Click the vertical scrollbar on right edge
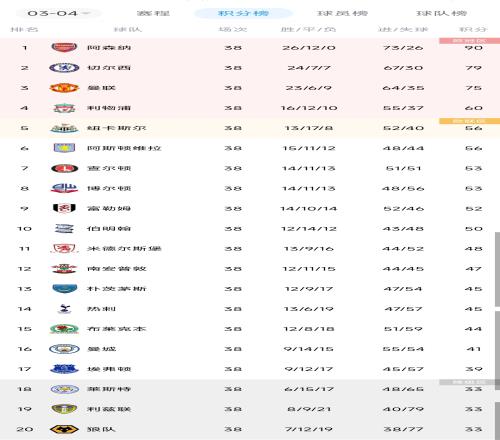 tap(497, 268)
